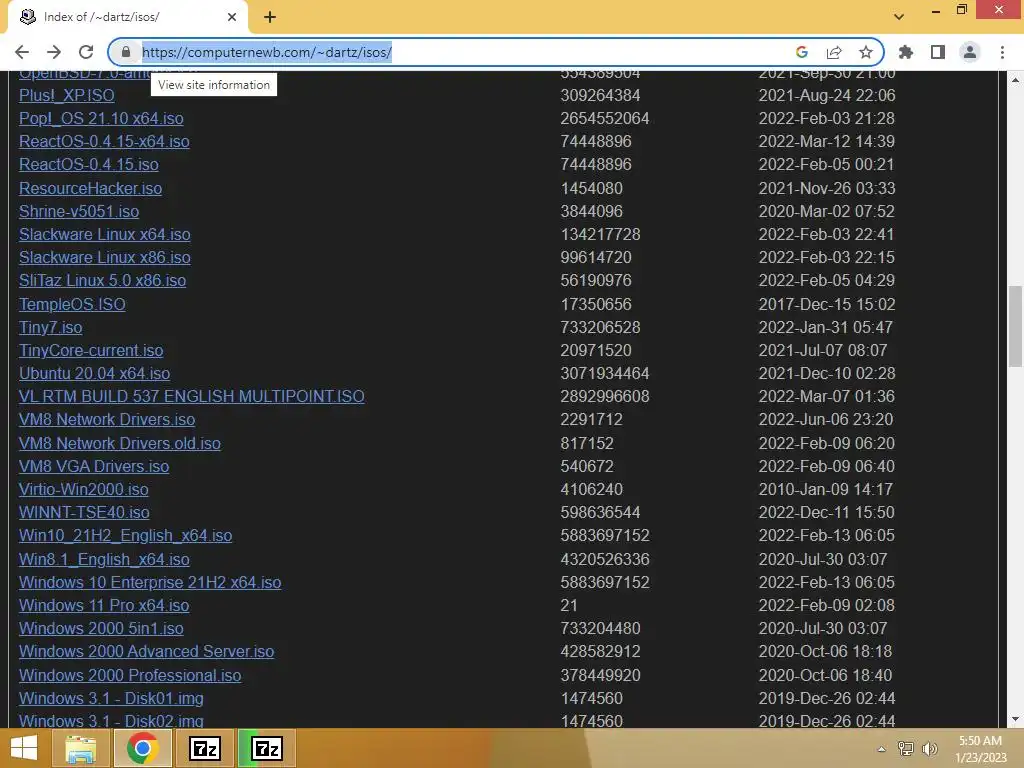This screenshot has width=1024, height=768.
Task: Show hidden system tray icons
Action: pos(881,749)
